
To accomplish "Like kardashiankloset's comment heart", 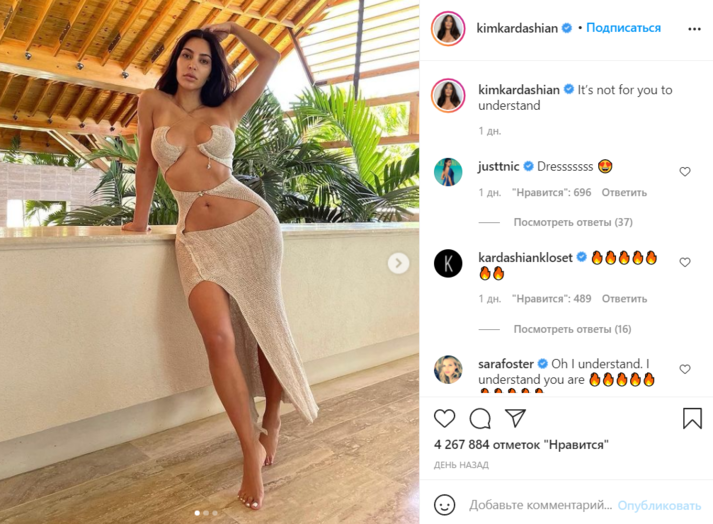I will [685, 262].
